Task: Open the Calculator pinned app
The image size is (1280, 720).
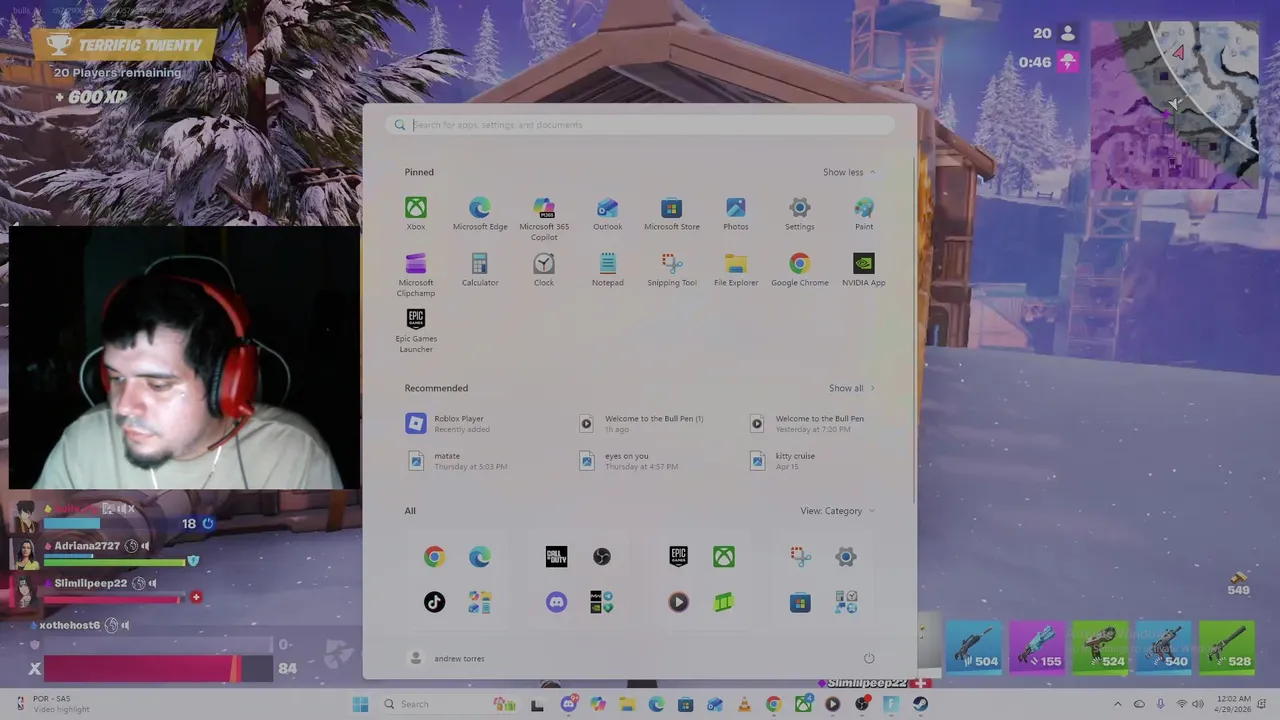Action: (x=480, y=270)
